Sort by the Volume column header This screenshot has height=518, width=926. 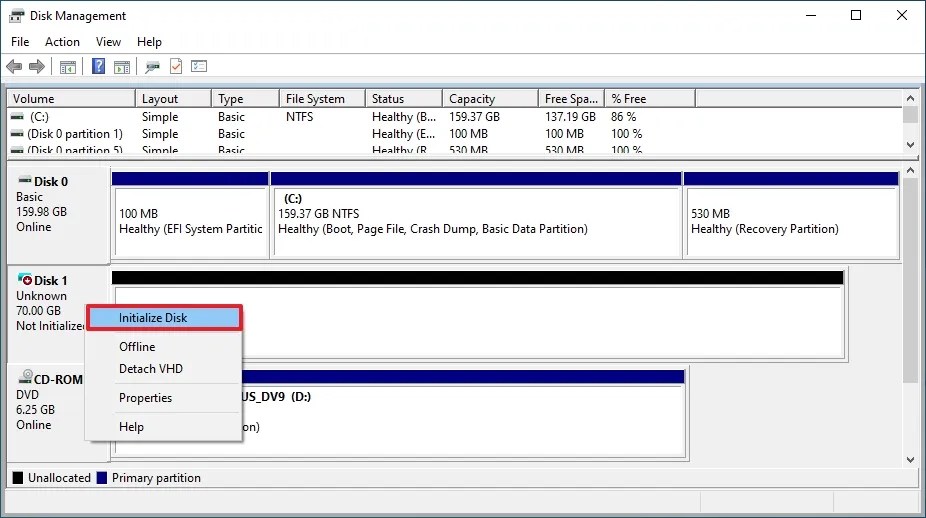click(x=71, y=99)
